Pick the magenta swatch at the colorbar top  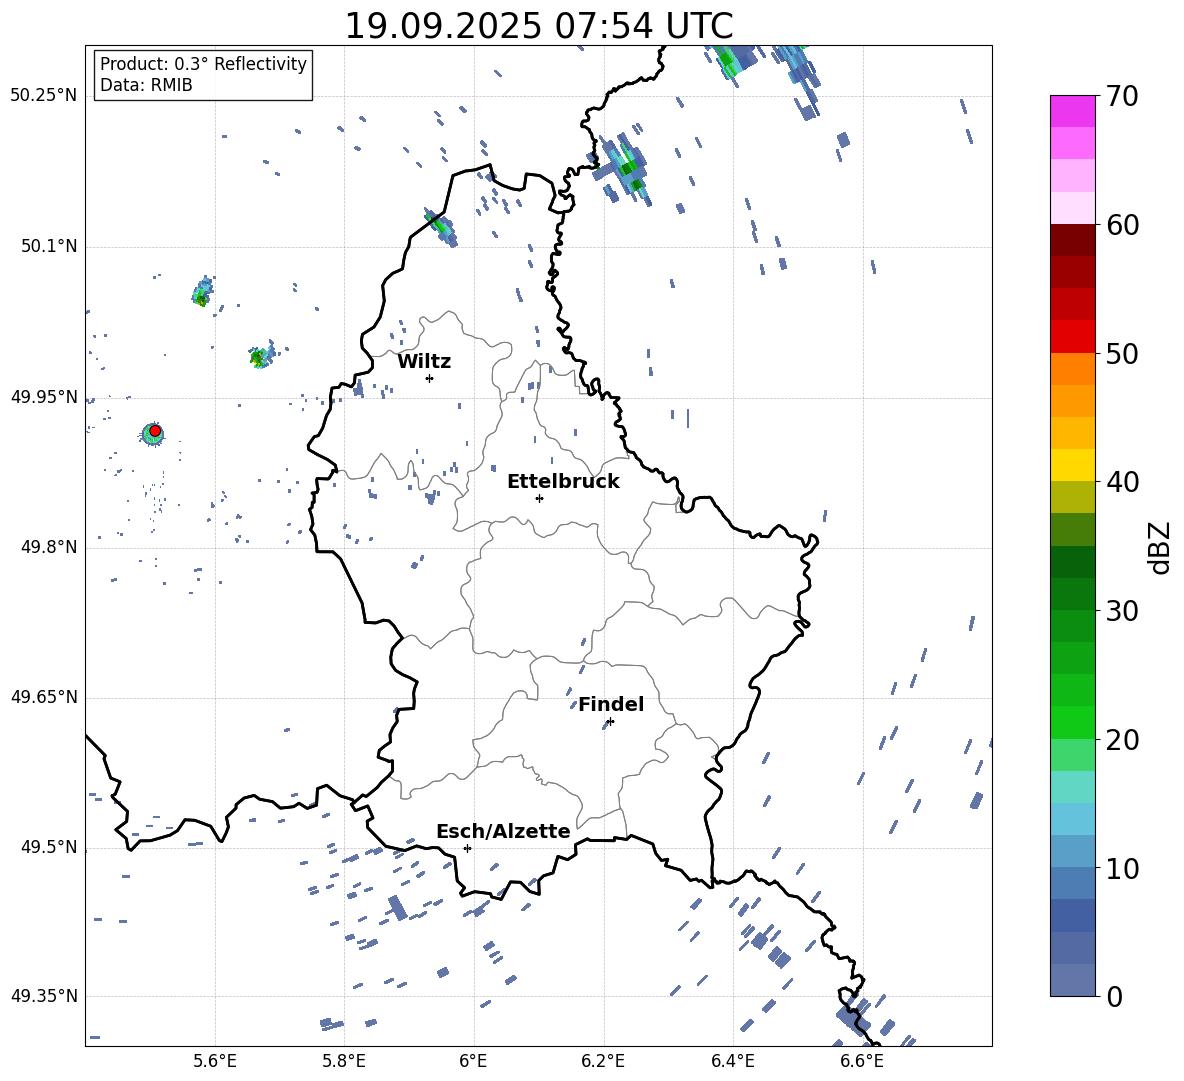[1072, 111]
